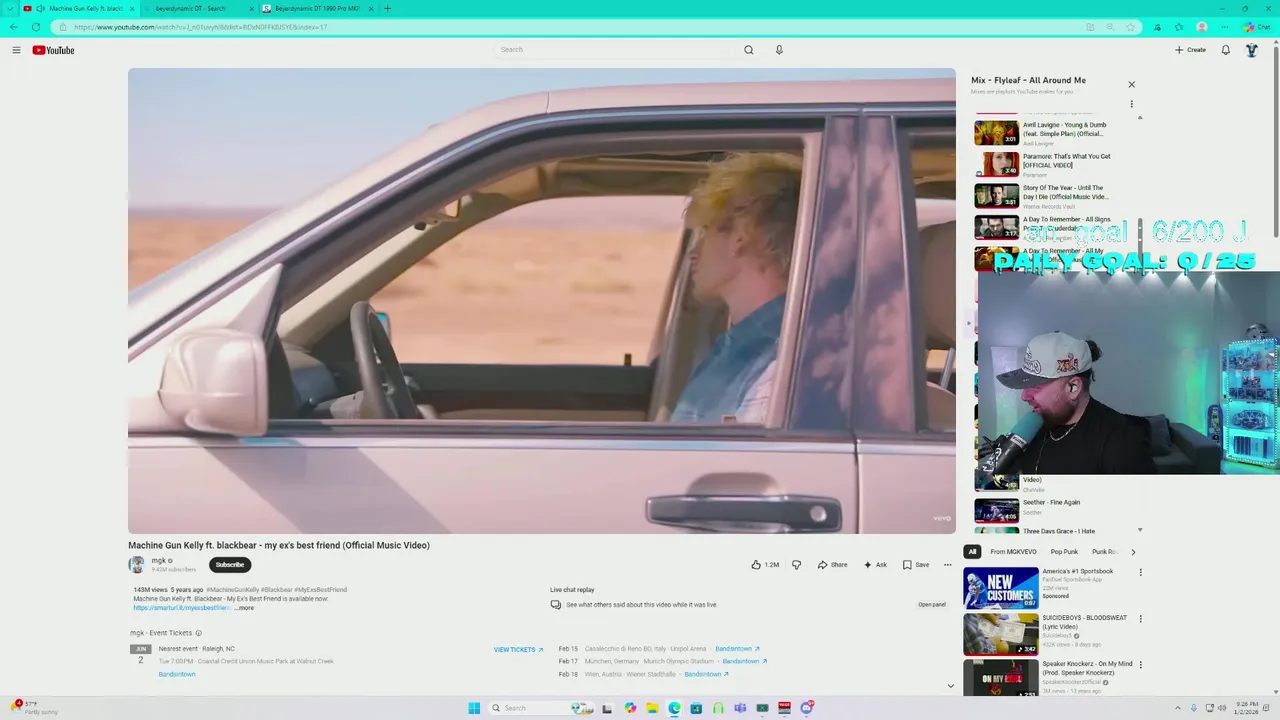Play Paramore That's What You Get
Viewport: 1280px width, 720px height.
click(1044, 164)
